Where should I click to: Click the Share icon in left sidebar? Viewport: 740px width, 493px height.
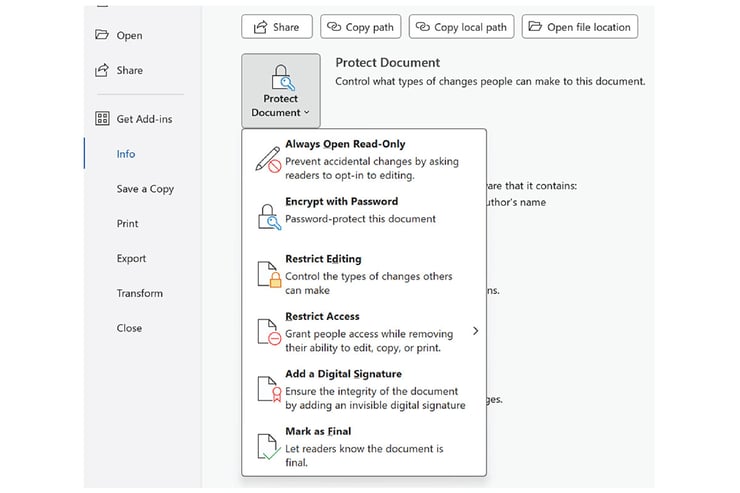(x=102, y=70)
